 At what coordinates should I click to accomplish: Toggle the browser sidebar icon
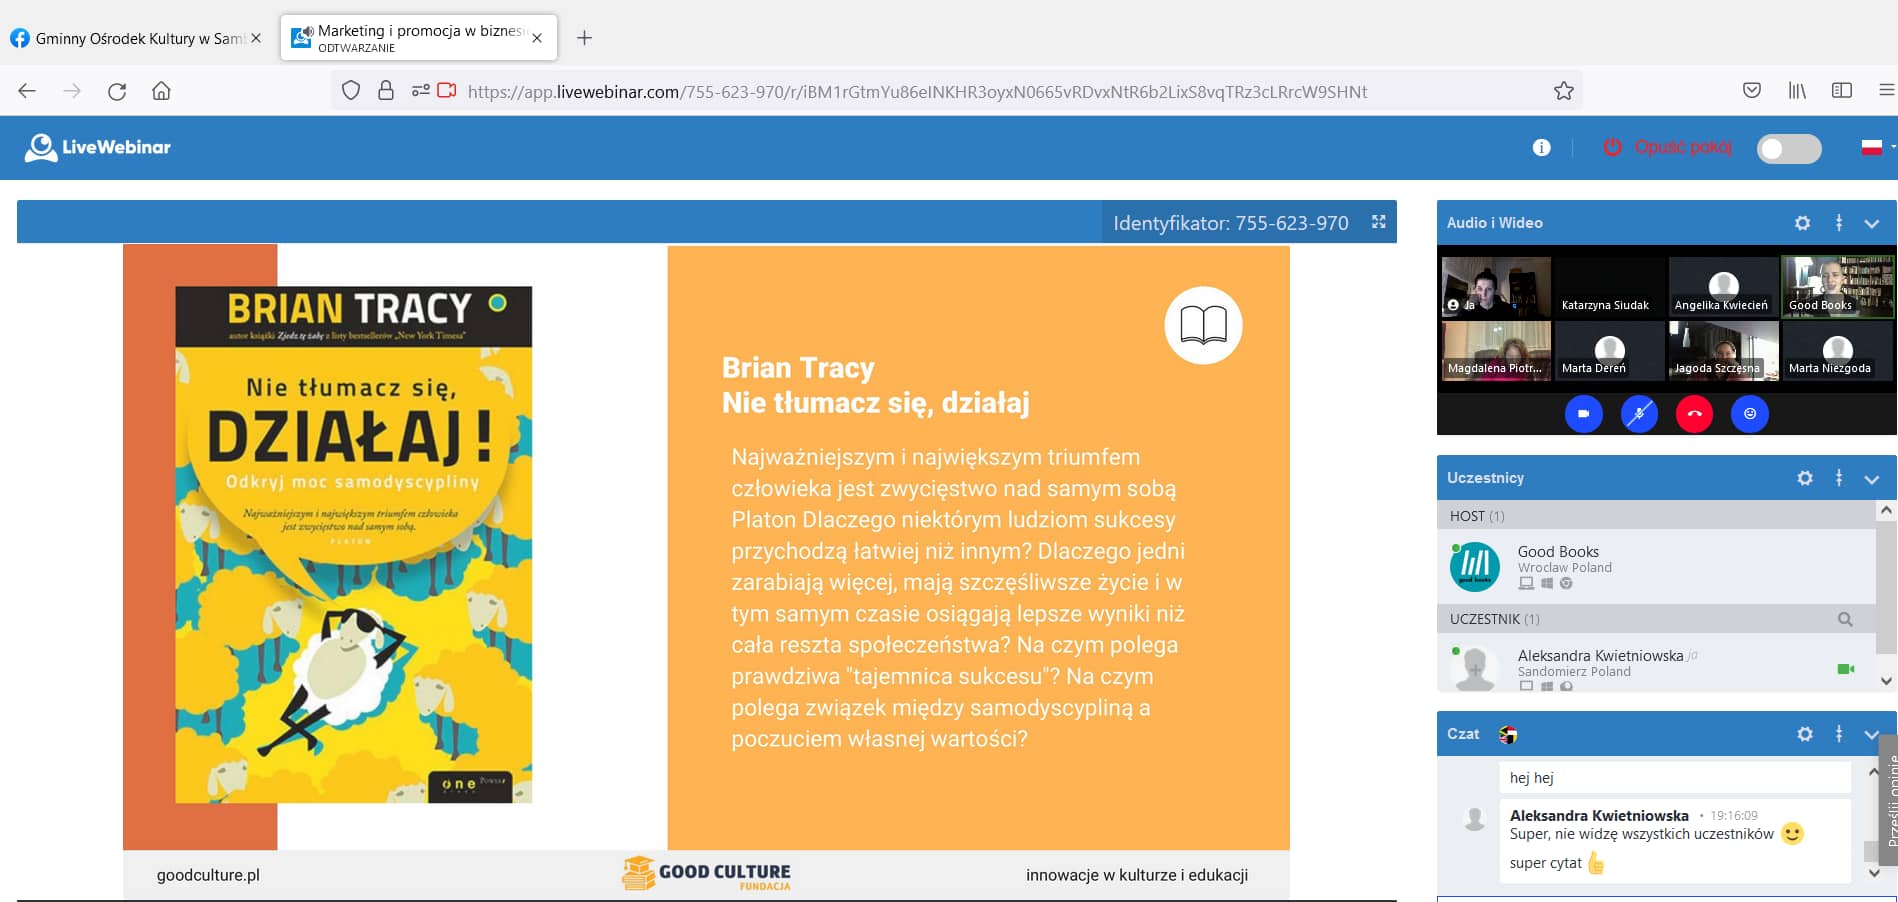(x=1842, y=91)
